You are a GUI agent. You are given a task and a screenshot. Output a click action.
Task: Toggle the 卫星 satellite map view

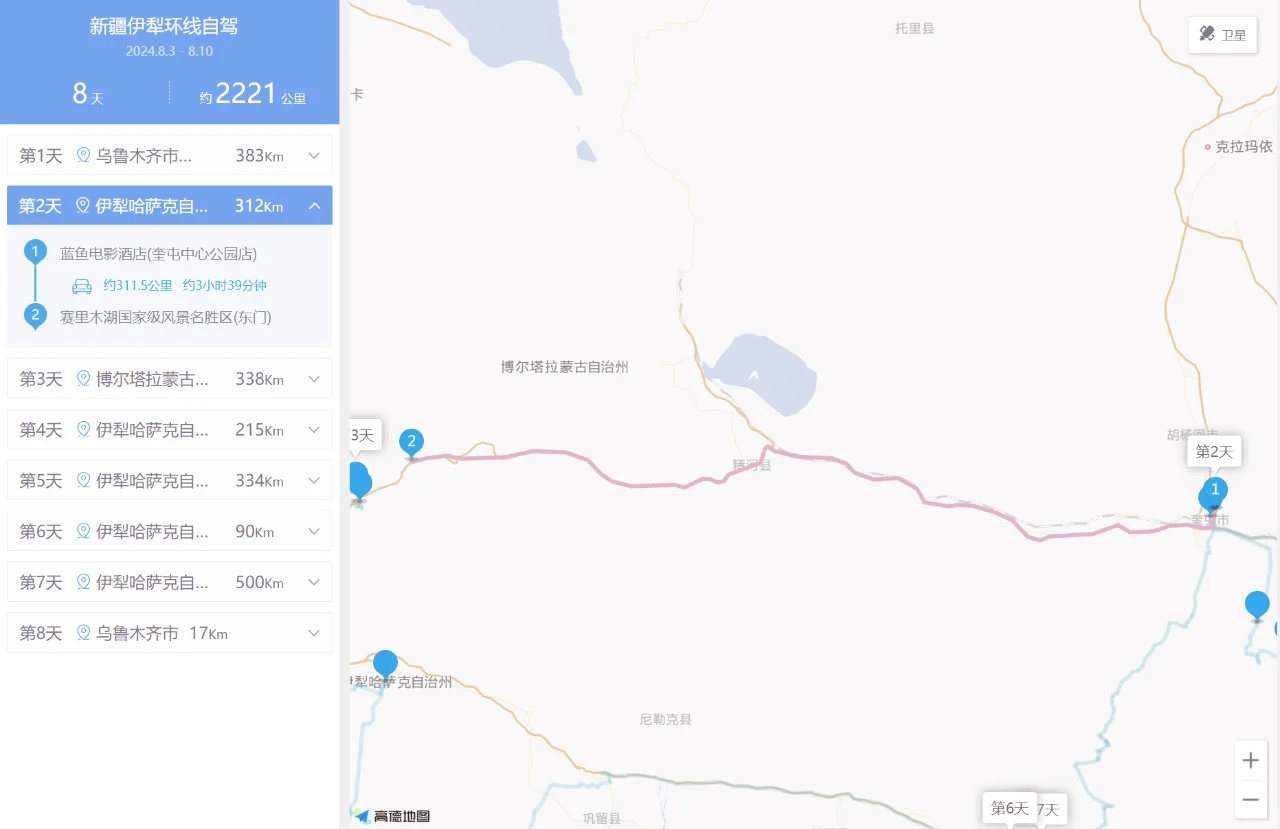(x=1222, y=34)
